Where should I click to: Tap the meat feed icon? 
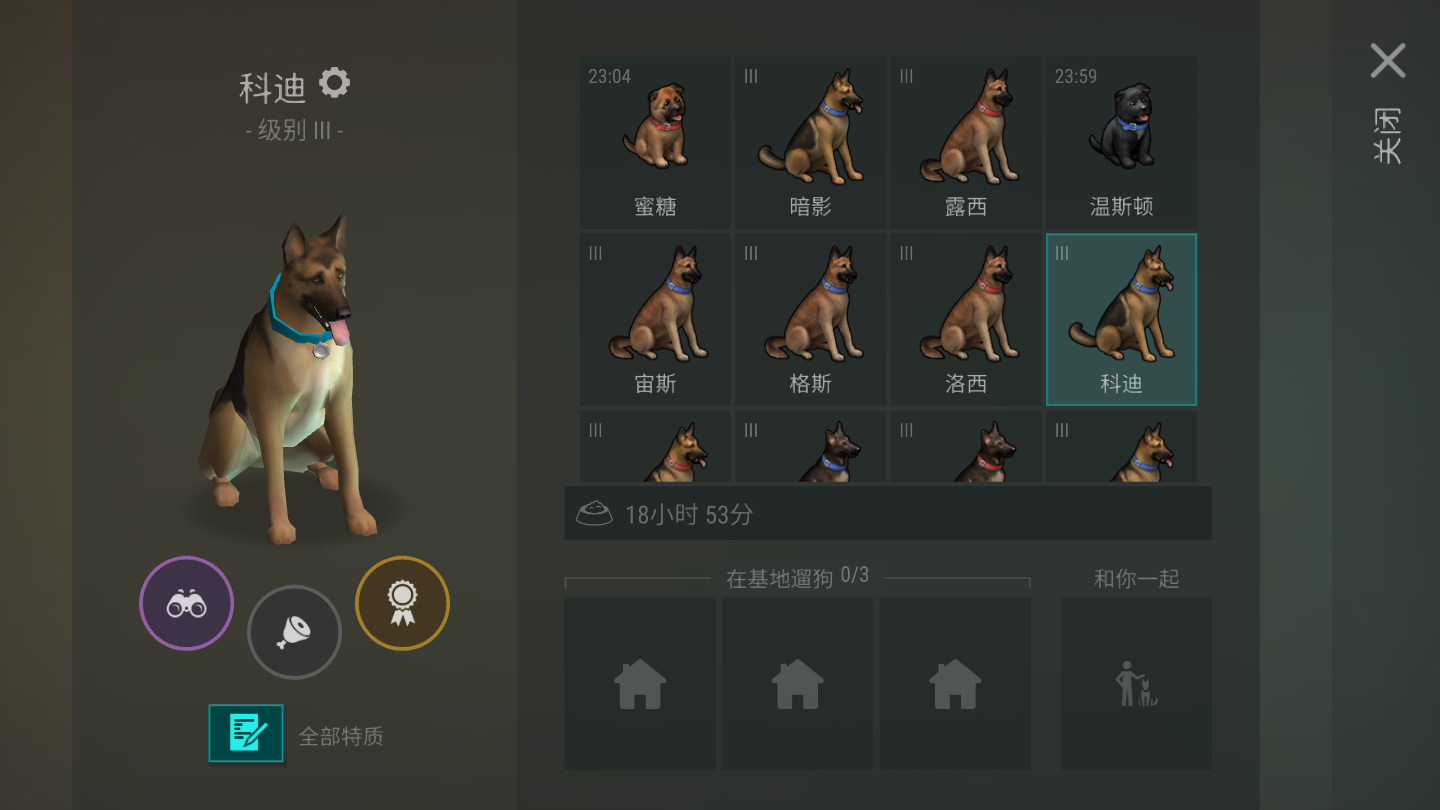pos(294,632)
